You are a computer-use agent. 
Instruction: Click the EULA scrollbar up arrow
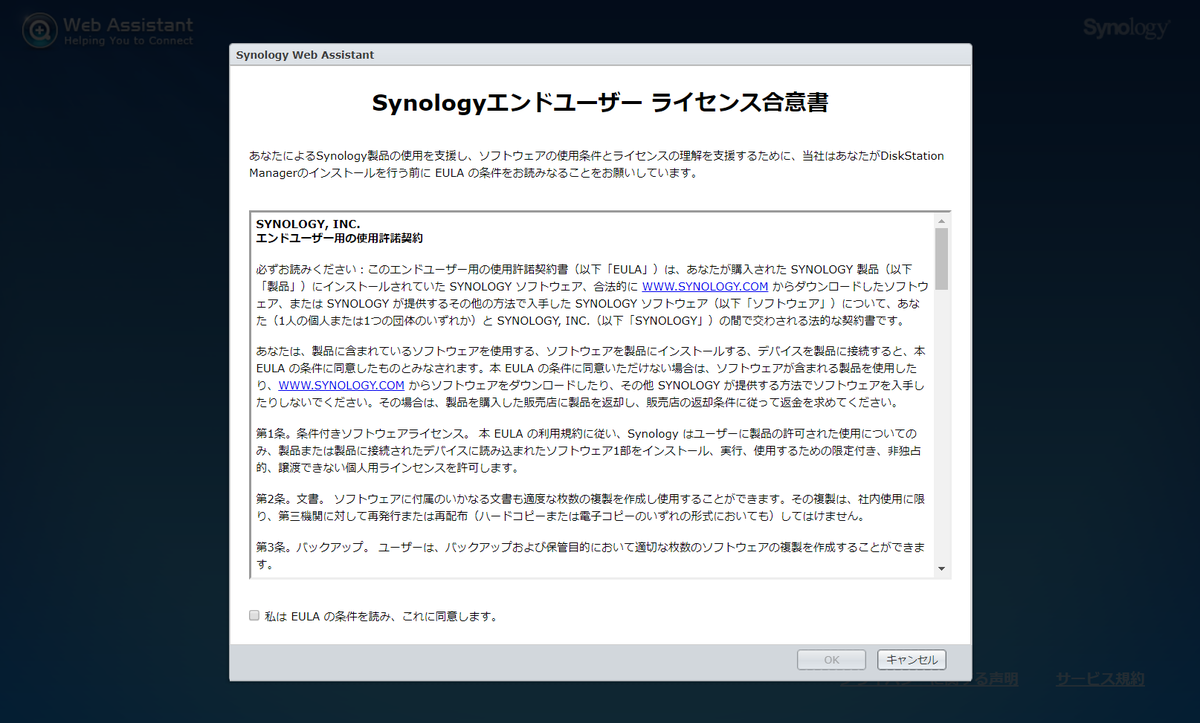[x=941, y=220]
